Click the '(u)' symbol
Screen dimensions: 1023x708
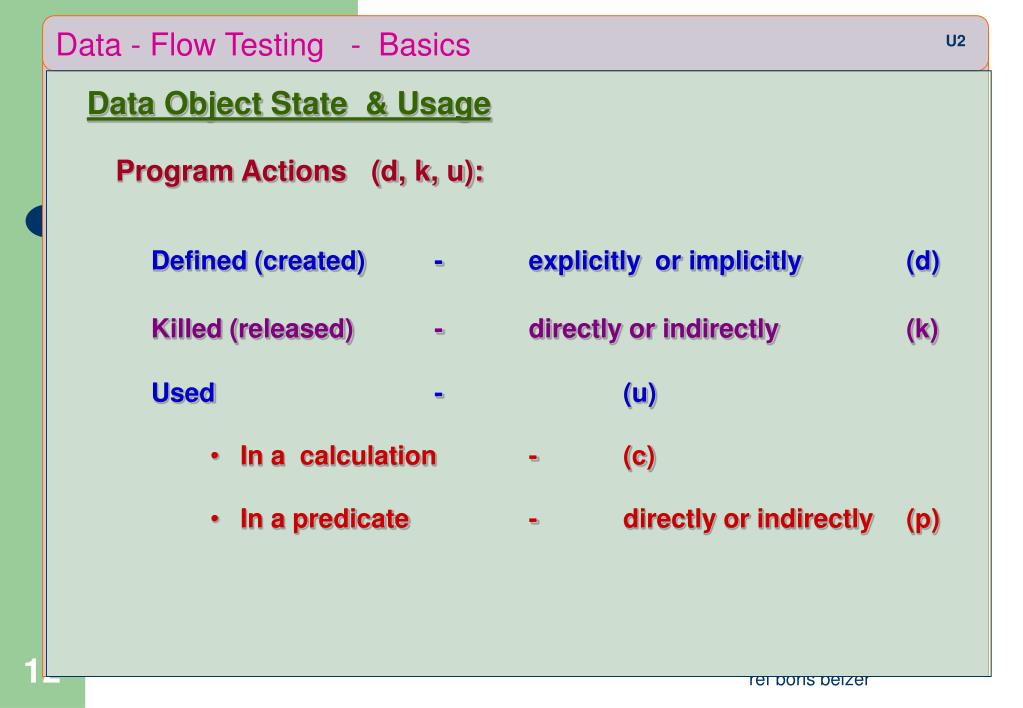pos(639,394)
